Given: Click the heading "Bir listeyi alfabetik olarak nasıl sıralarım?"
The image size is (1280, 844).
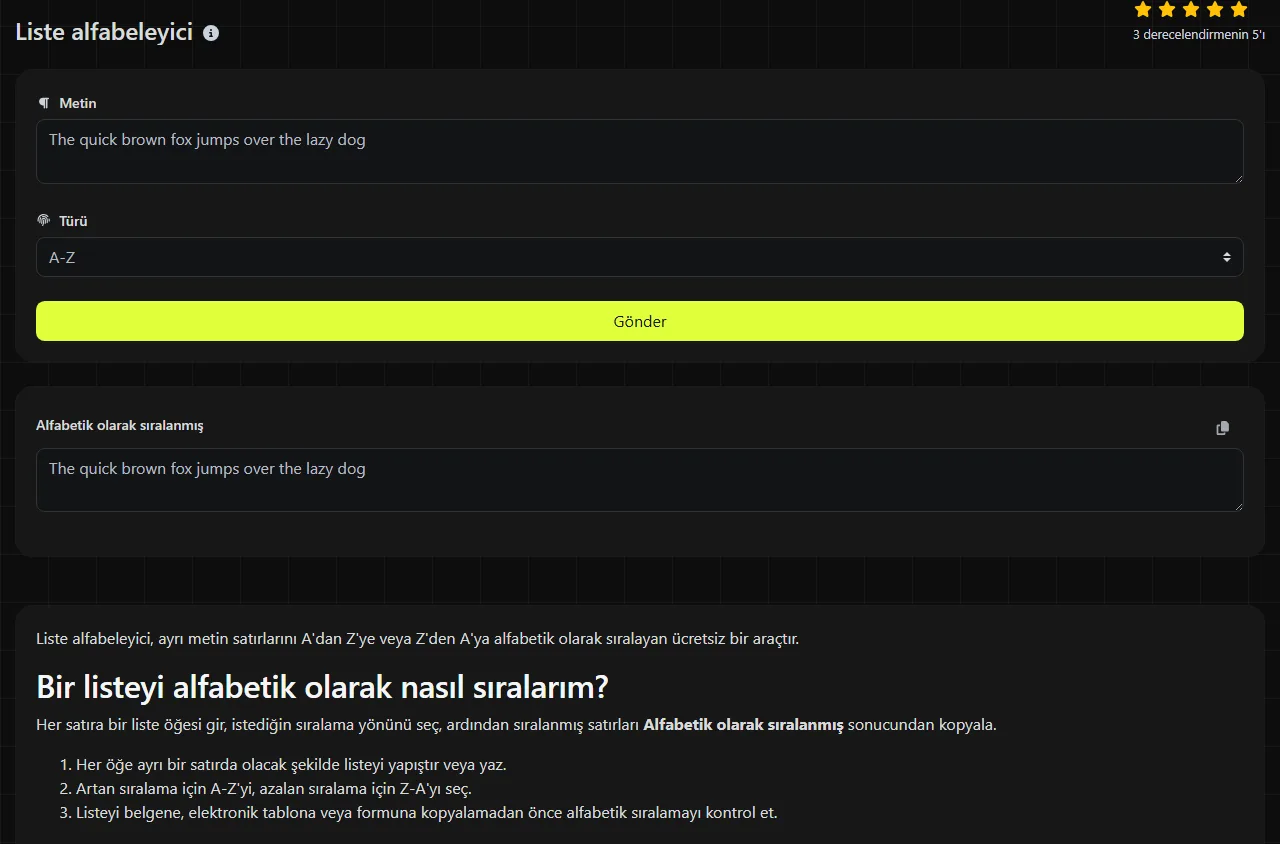Looking at the screenshot, I should (x=322, y=687).
